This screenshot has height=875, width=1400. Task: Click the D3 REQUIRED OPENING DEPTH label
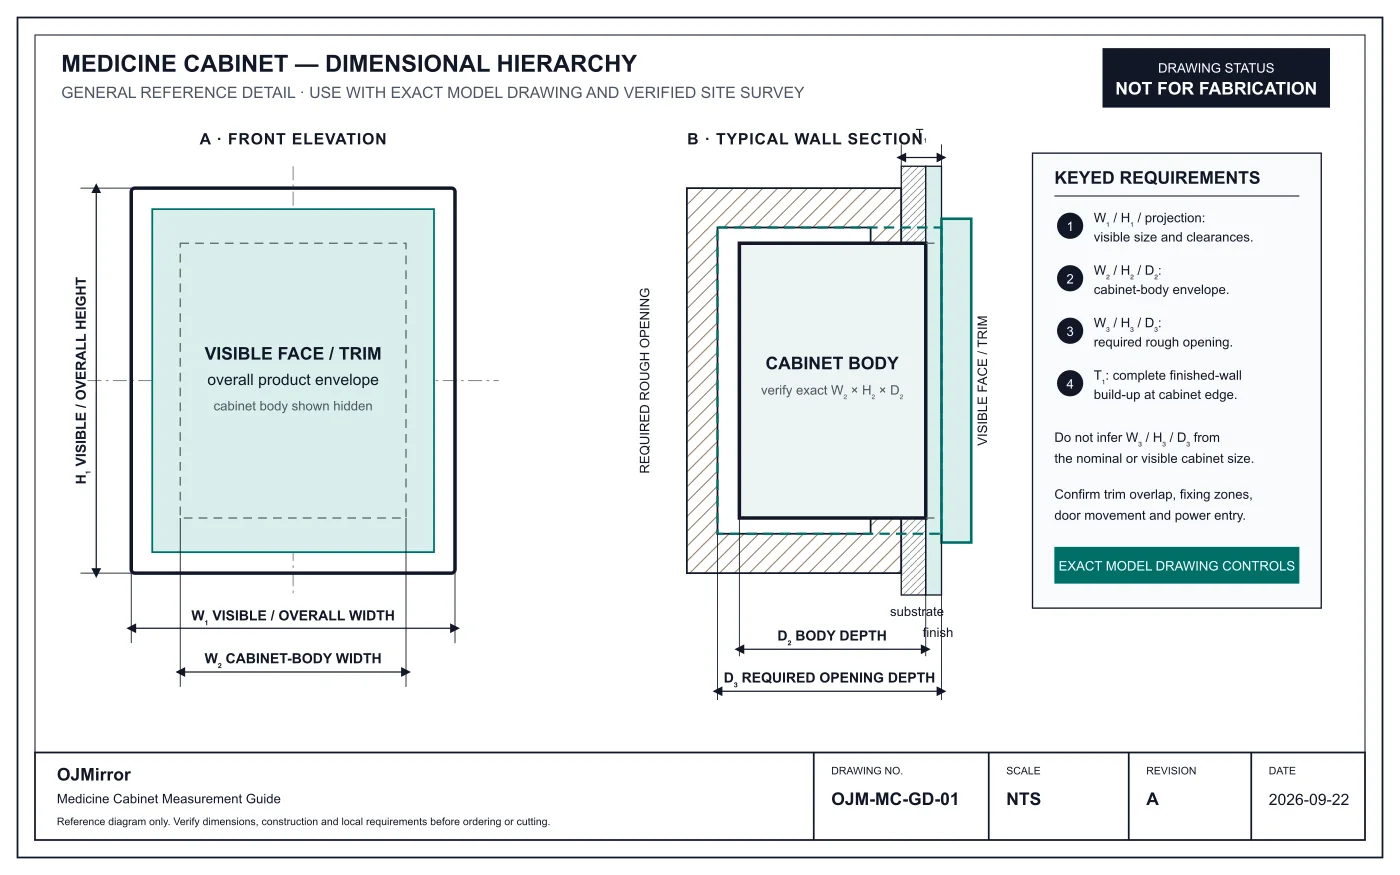click(x=829, y=678)
